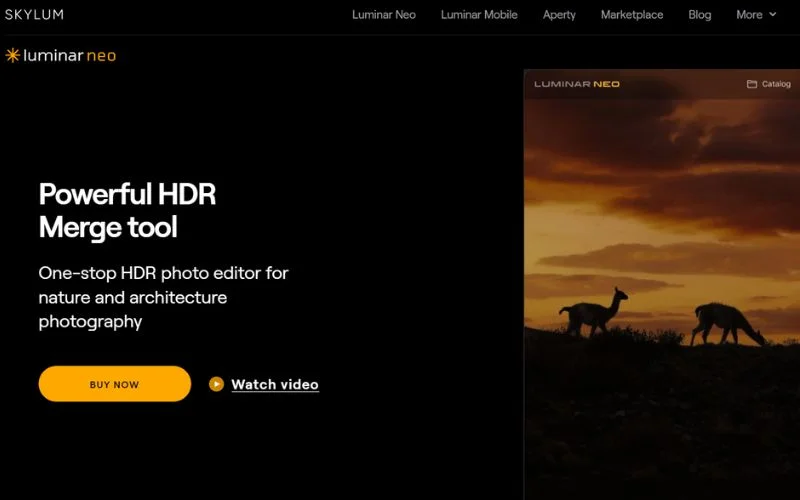Go to Luminar Mobile in the top navigation

(x=479, y=15)
